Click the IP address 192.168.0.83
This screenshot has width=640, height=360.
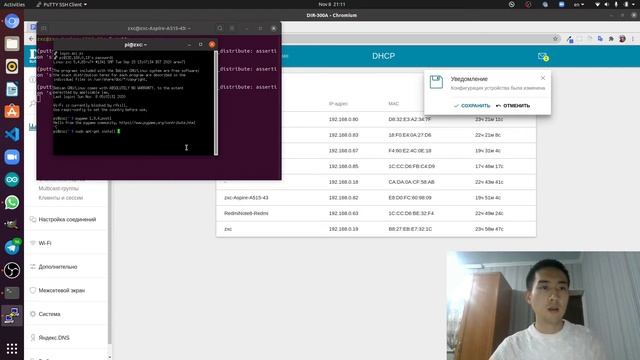[343, 135]
